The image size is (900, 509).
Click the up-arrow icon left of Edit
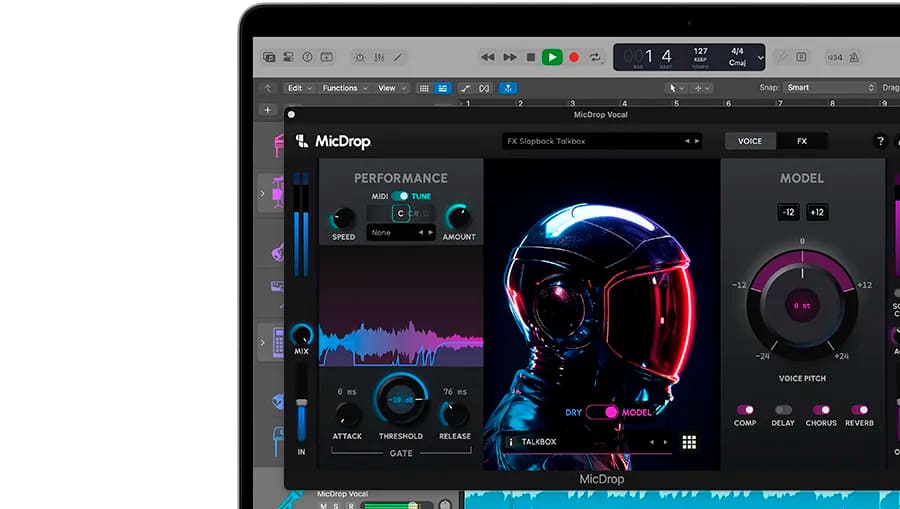pos(267,88)
